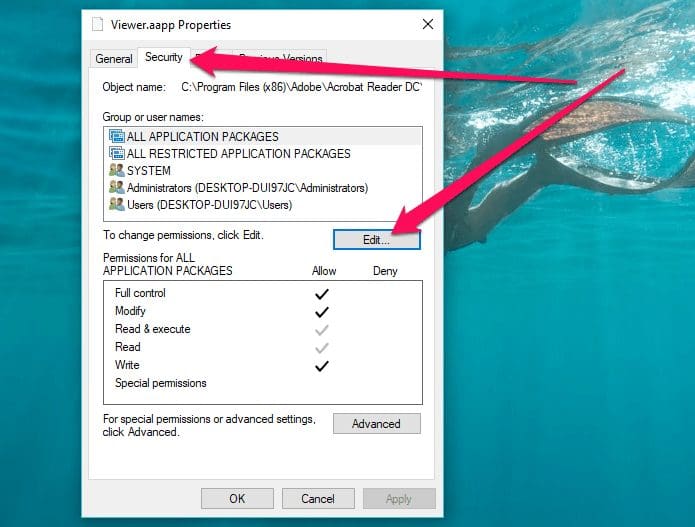Open the Previous Versions tab

coord(280,58)
